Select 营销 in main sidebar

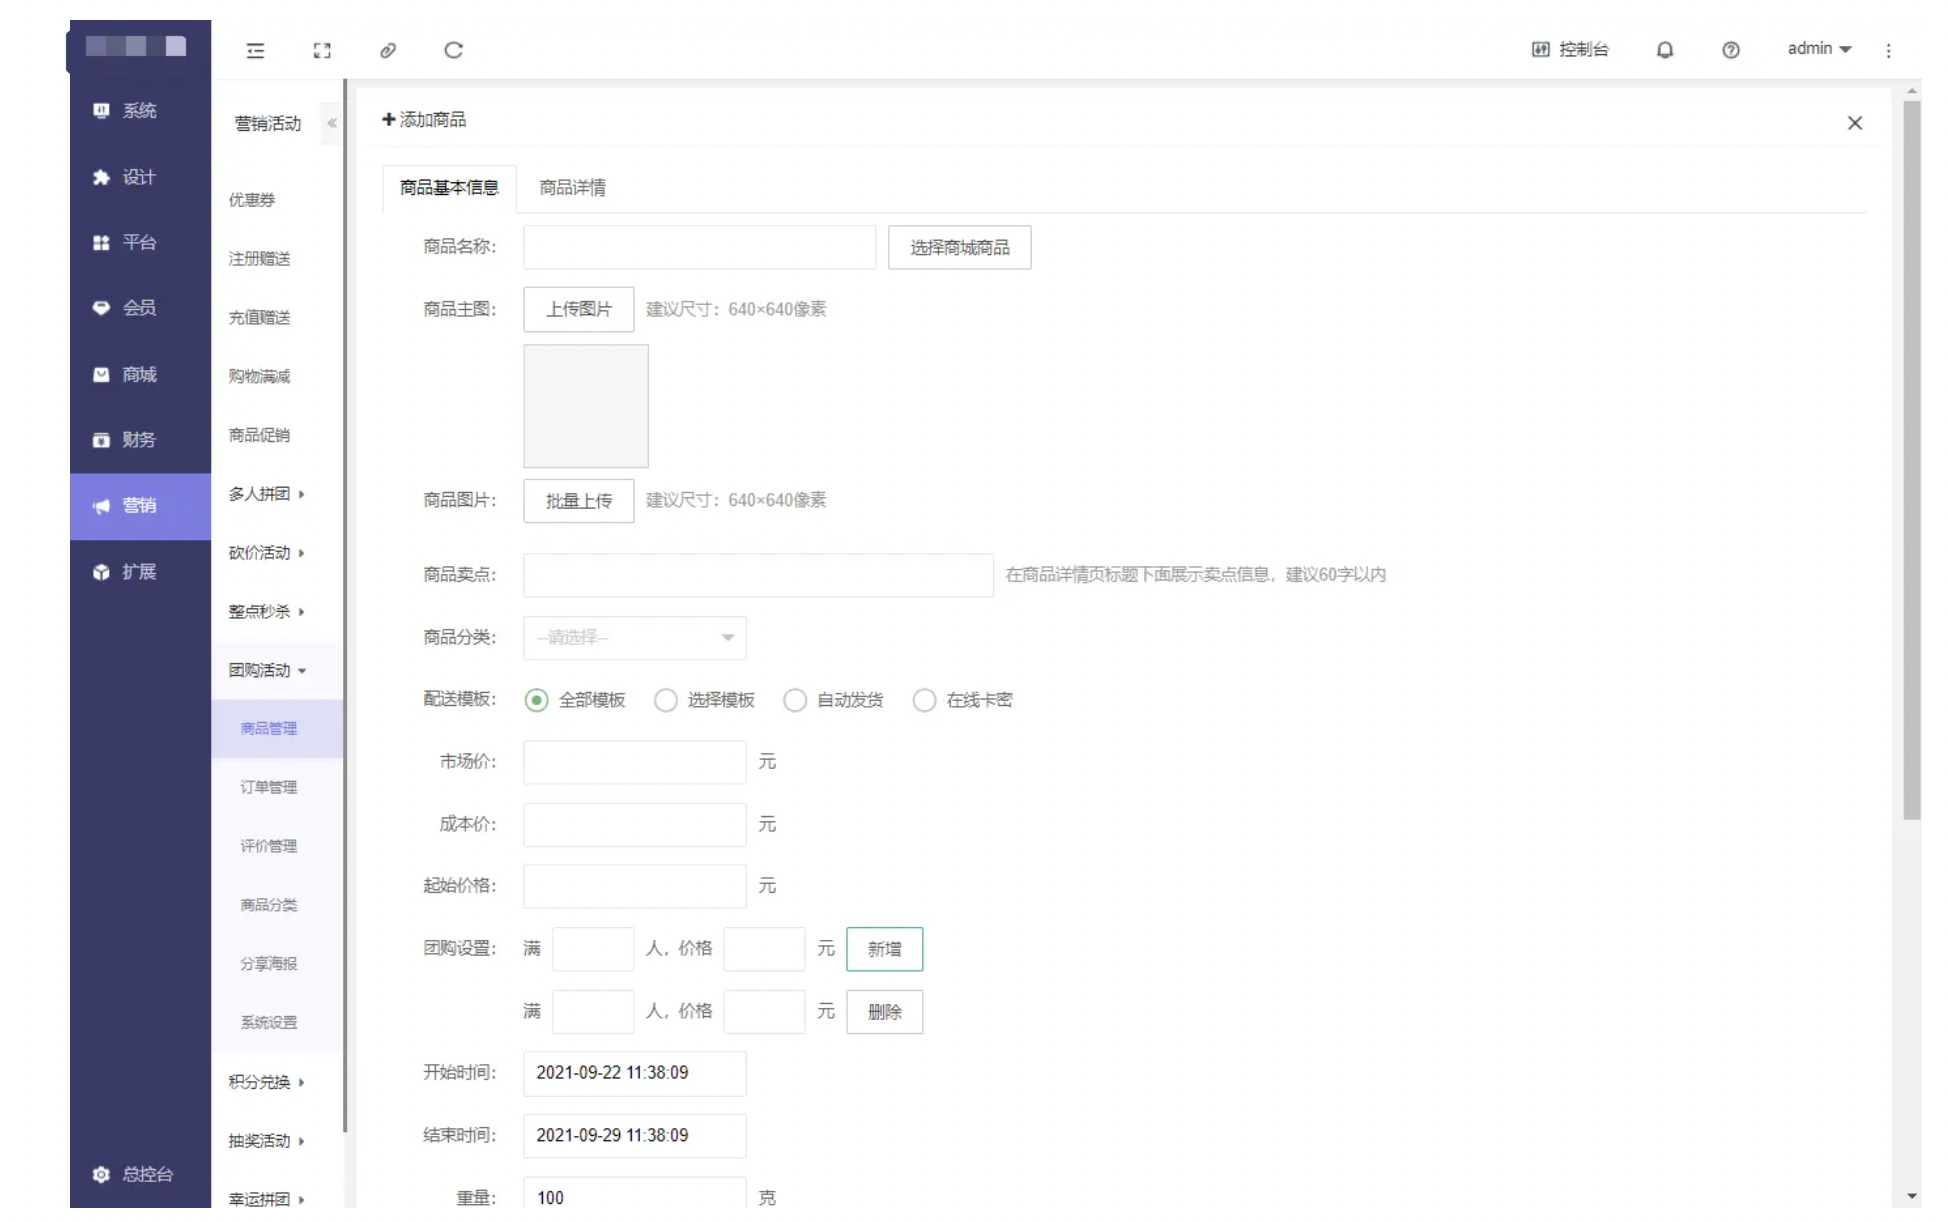coord(140,506)
